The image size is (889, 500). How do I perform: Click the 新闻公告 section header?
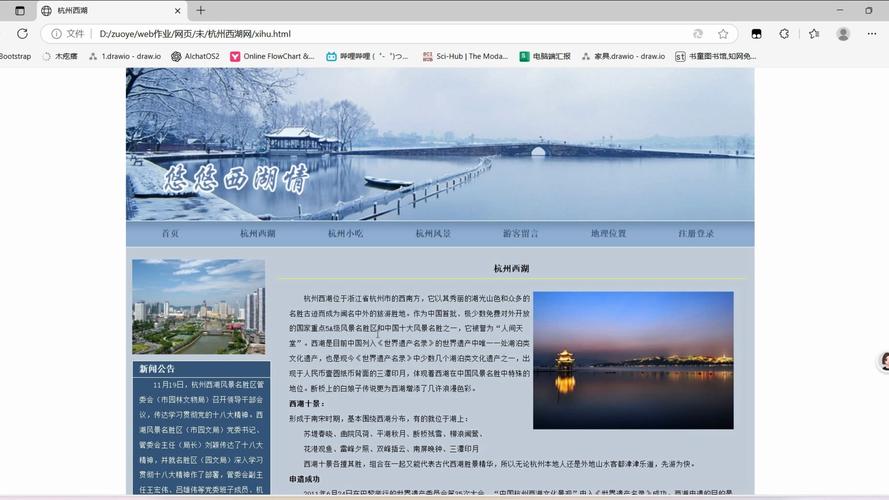(x=201, y=369)
